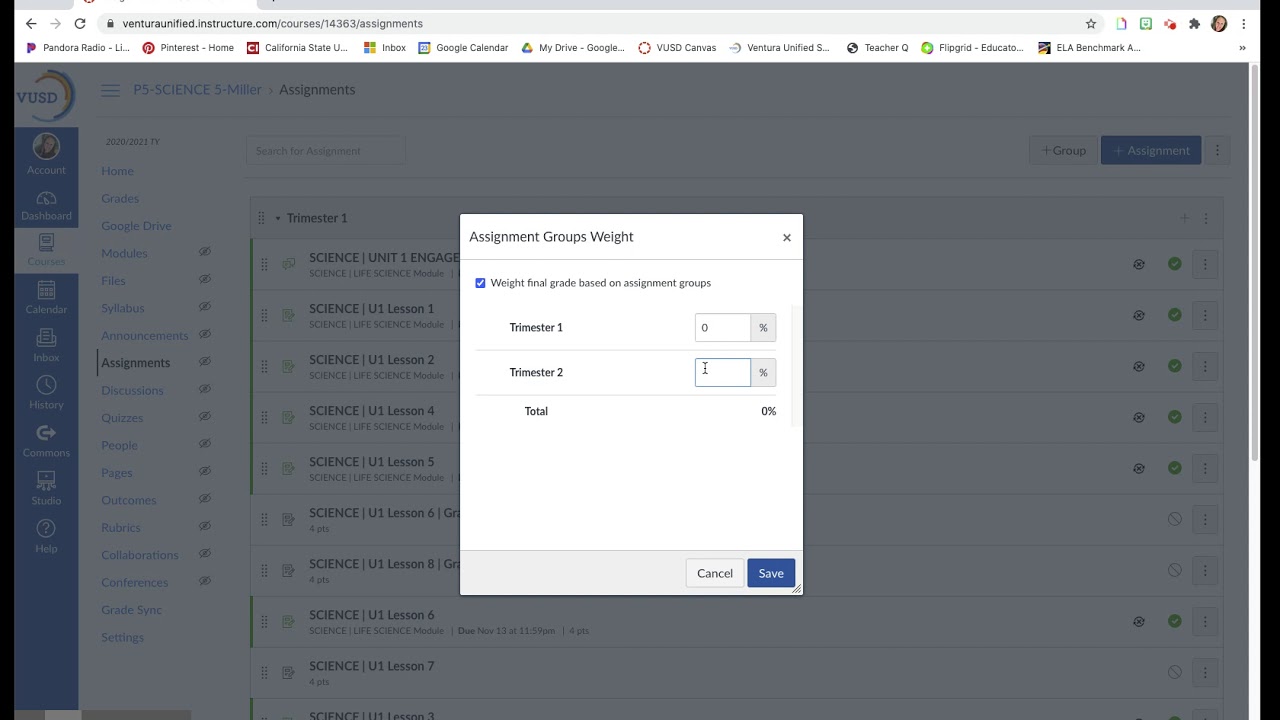This screenshot has height=720, width=1280.
Task: Toggle Modules navigation visibility eye icon
Action: 205,253
